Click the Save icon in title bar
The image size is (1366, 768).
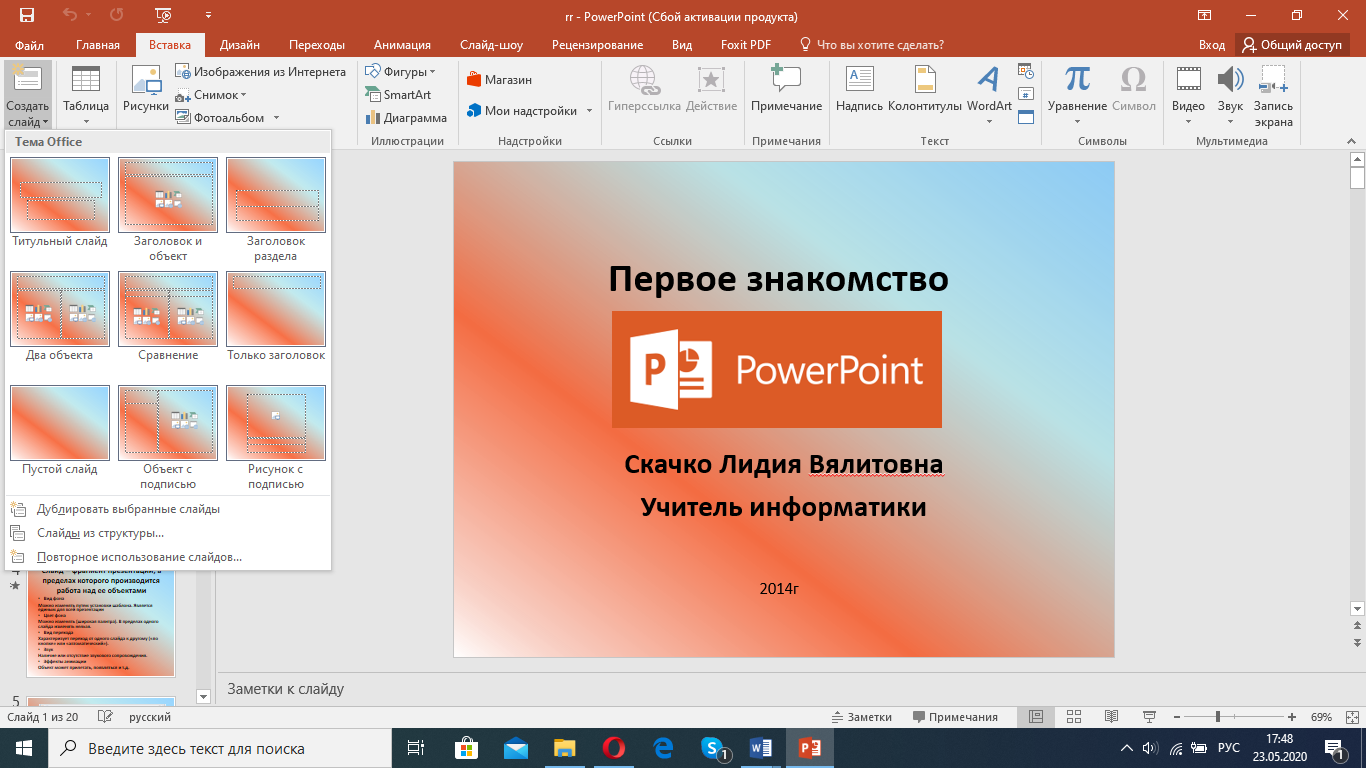pyautogui.click(x=26, y=16)
